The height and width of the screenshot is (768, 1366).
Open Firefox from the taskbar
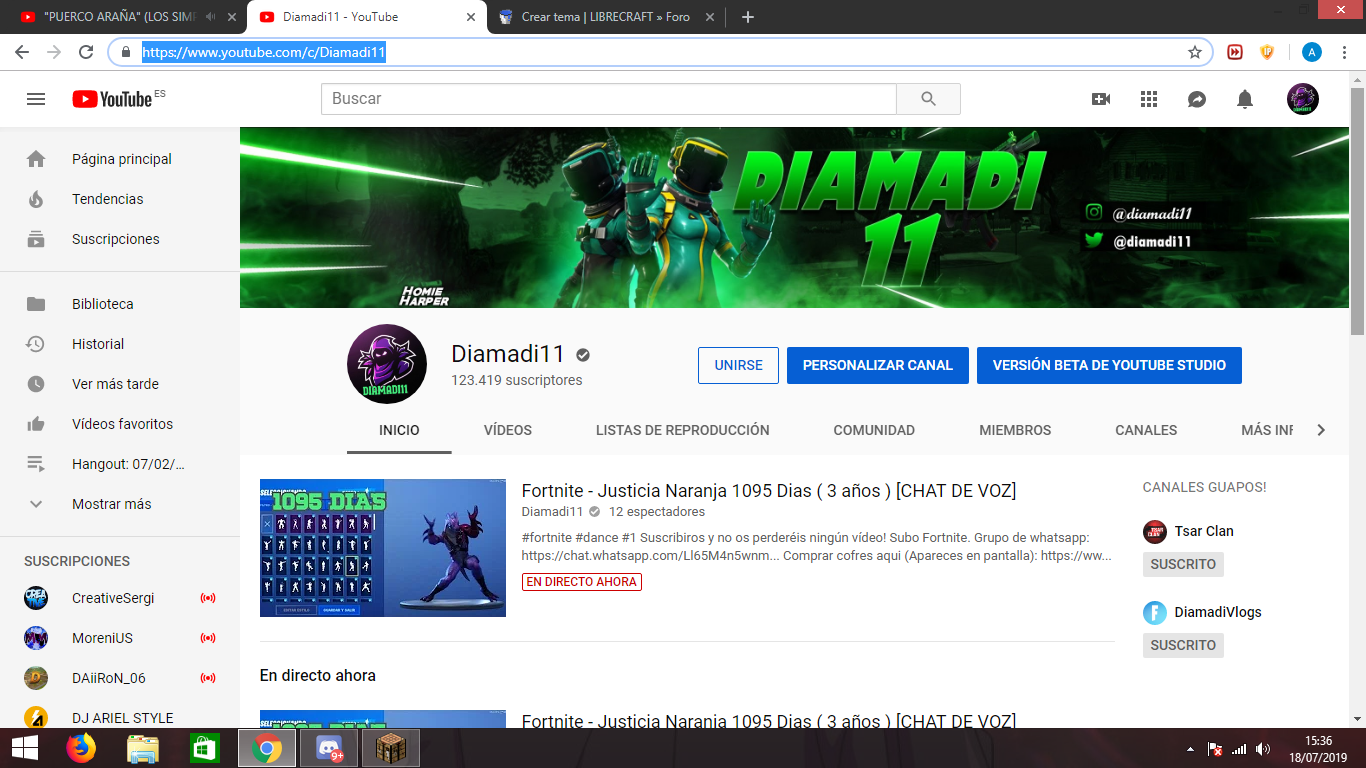point(81,748)
